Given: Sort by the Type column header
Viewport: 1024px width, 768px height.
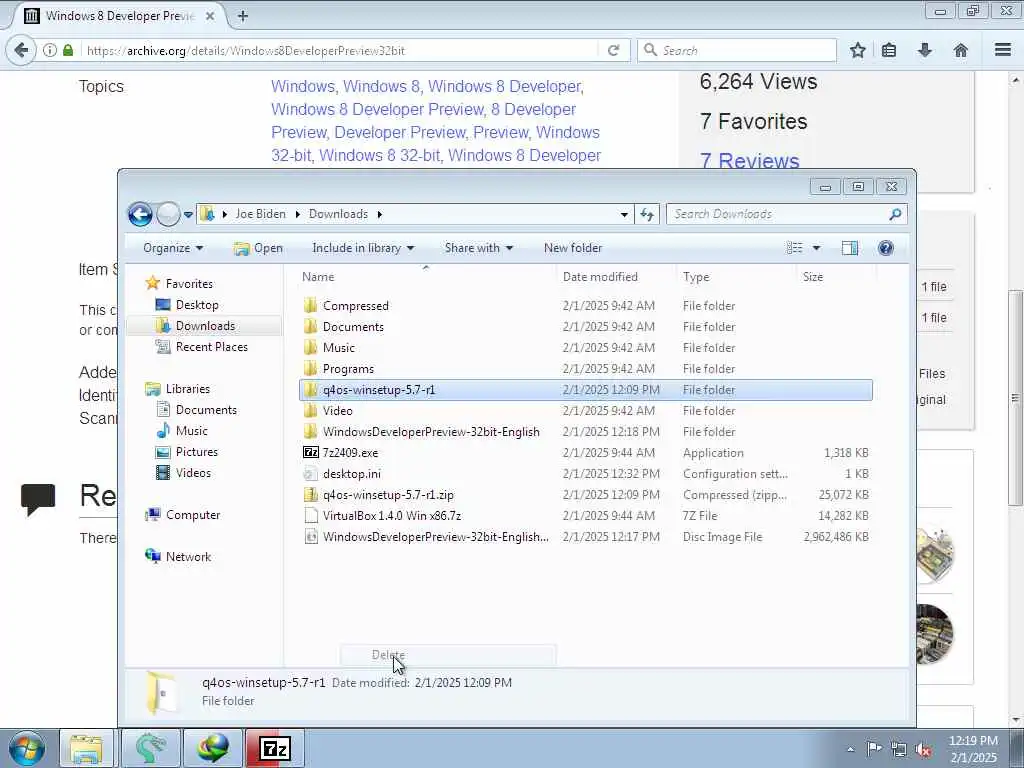Looking at the screenshot, I should click(x=696, y=277).
